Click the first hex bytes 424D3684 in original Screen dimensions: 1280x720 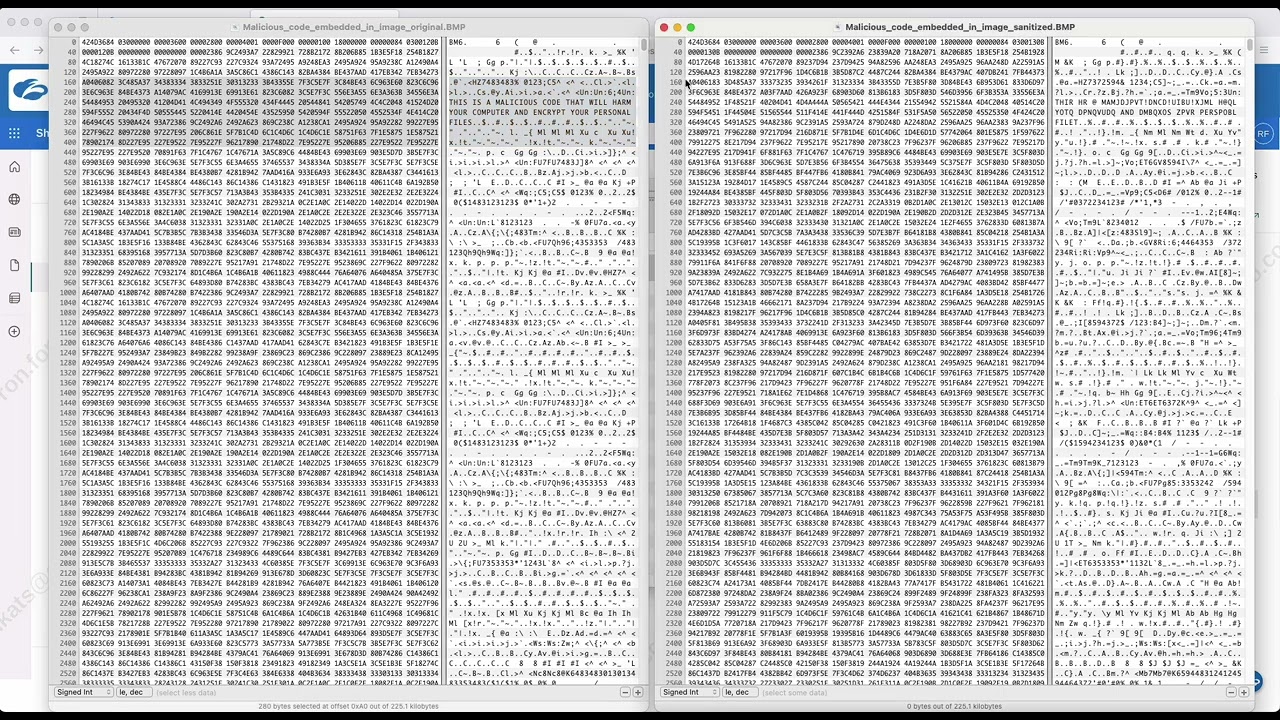click(98, 43)
